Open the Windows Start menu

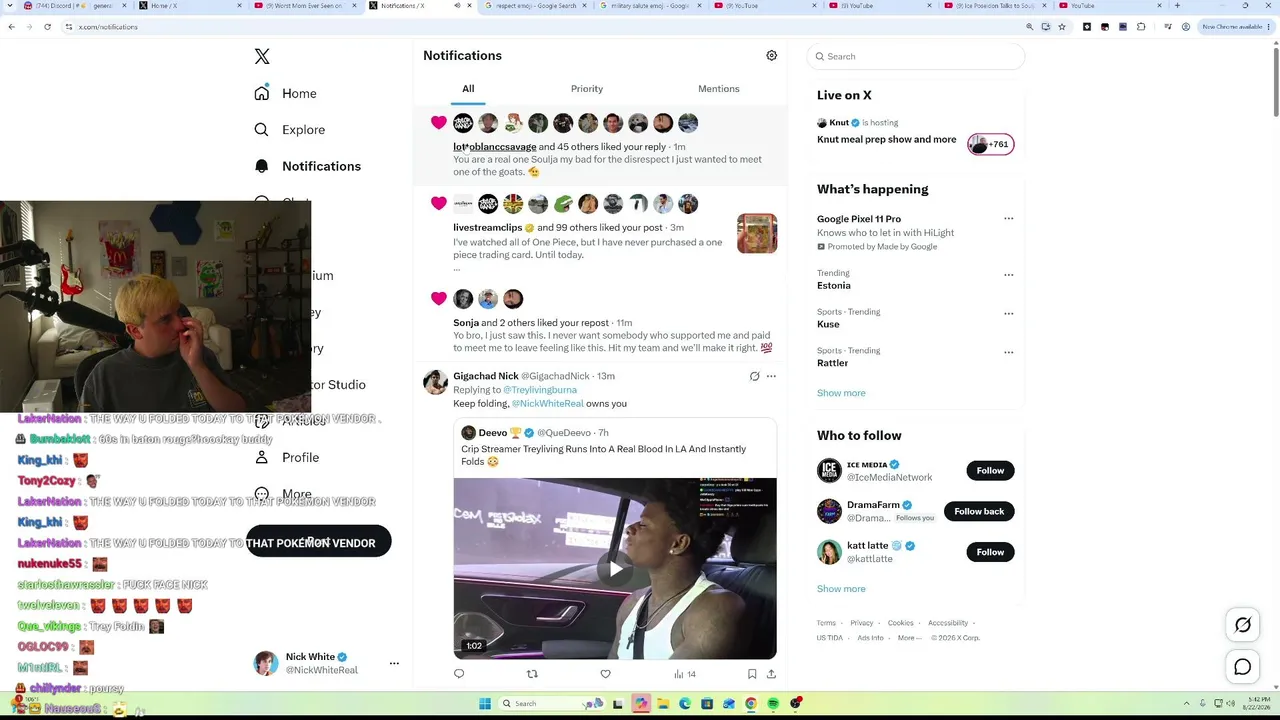[485, 704]
